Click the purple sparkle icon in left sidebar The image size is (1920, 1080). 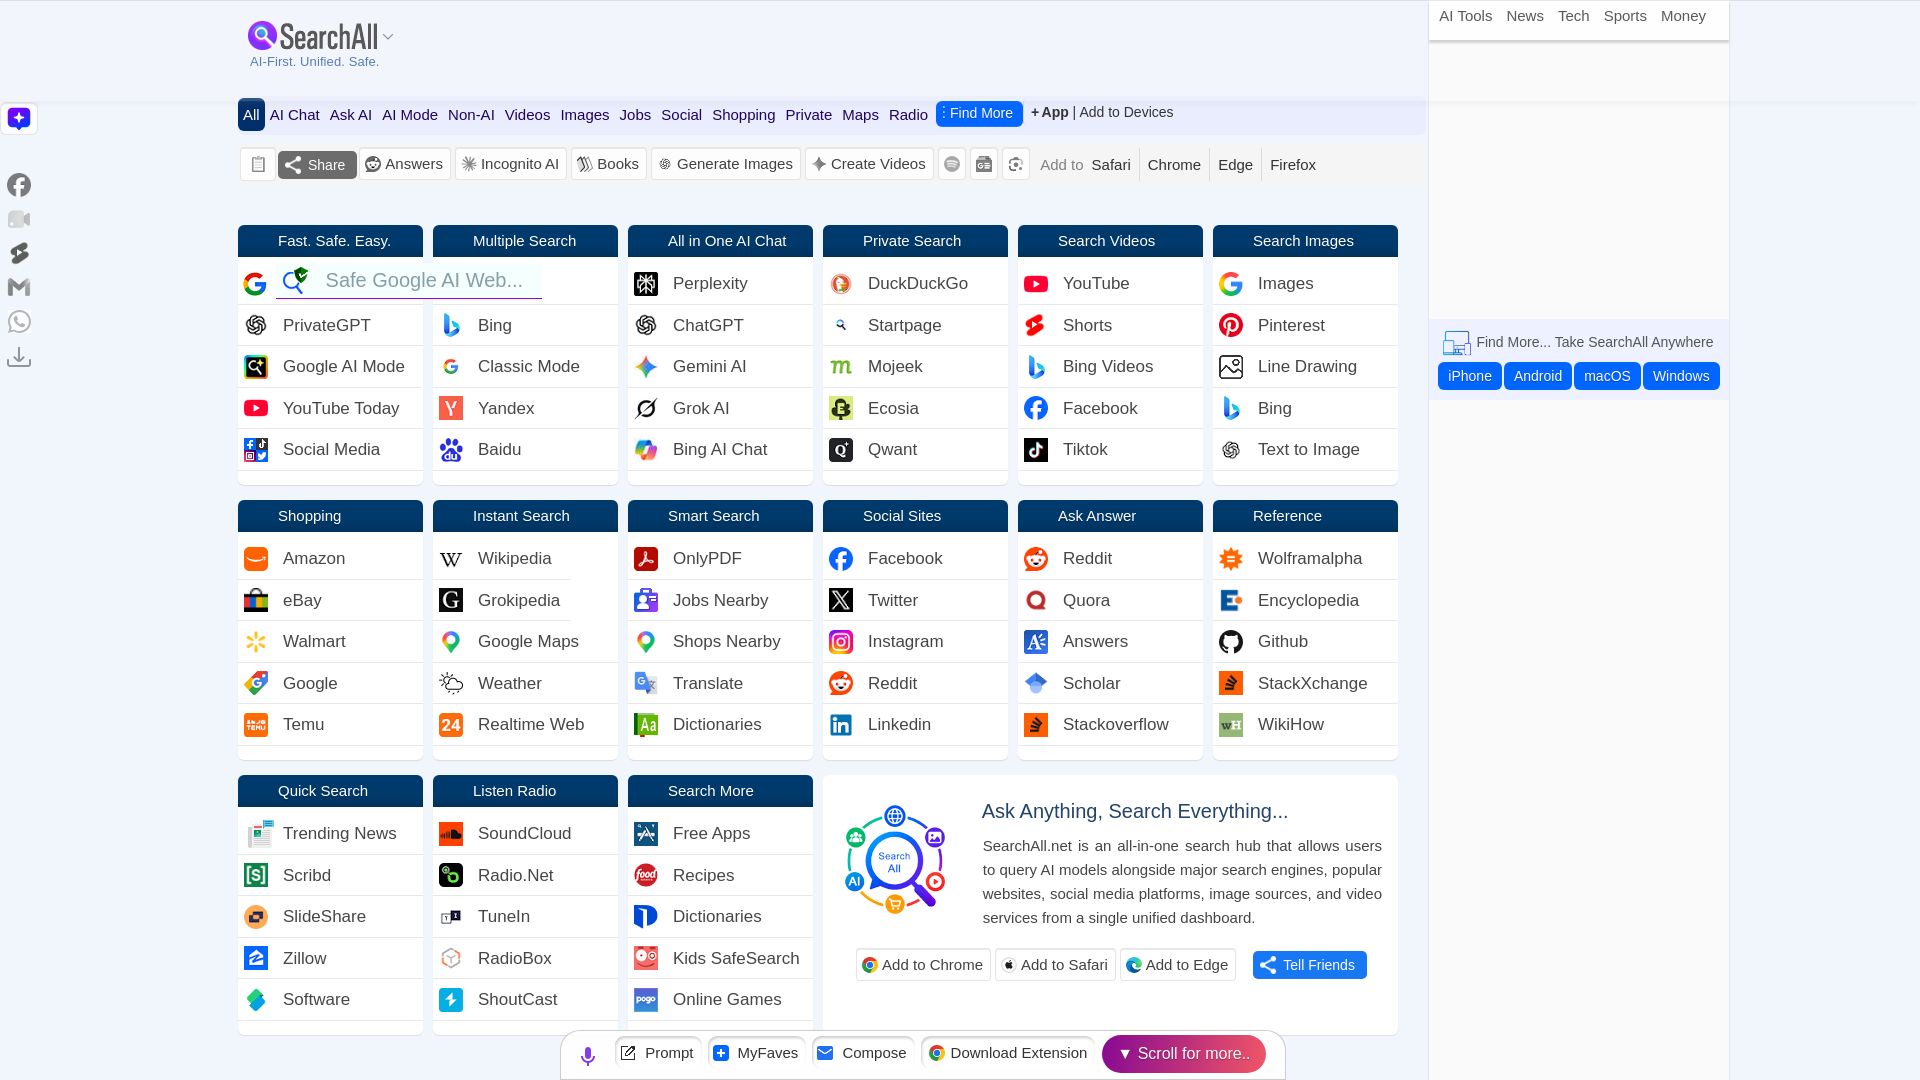click(x=19, y=118)
